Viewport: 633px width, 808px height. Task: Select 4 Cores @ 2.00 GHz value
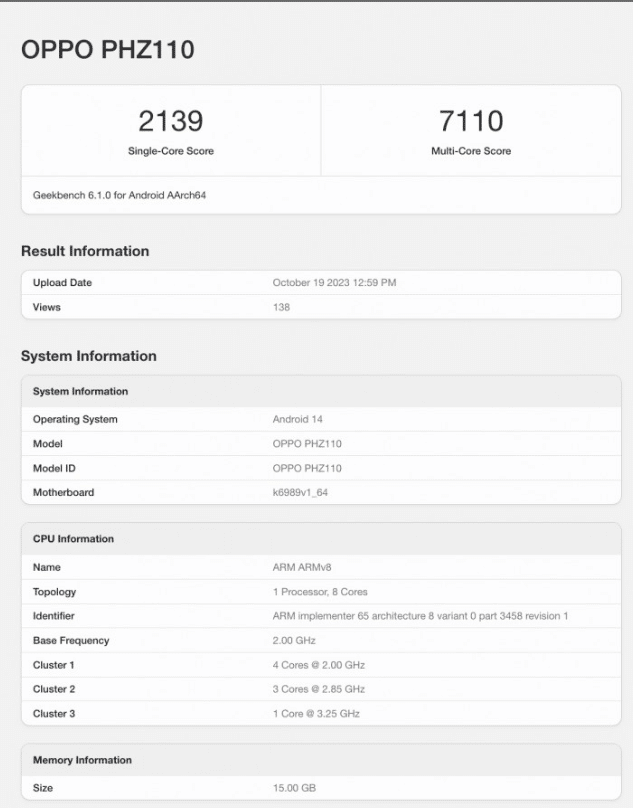(x=319, y=665)
